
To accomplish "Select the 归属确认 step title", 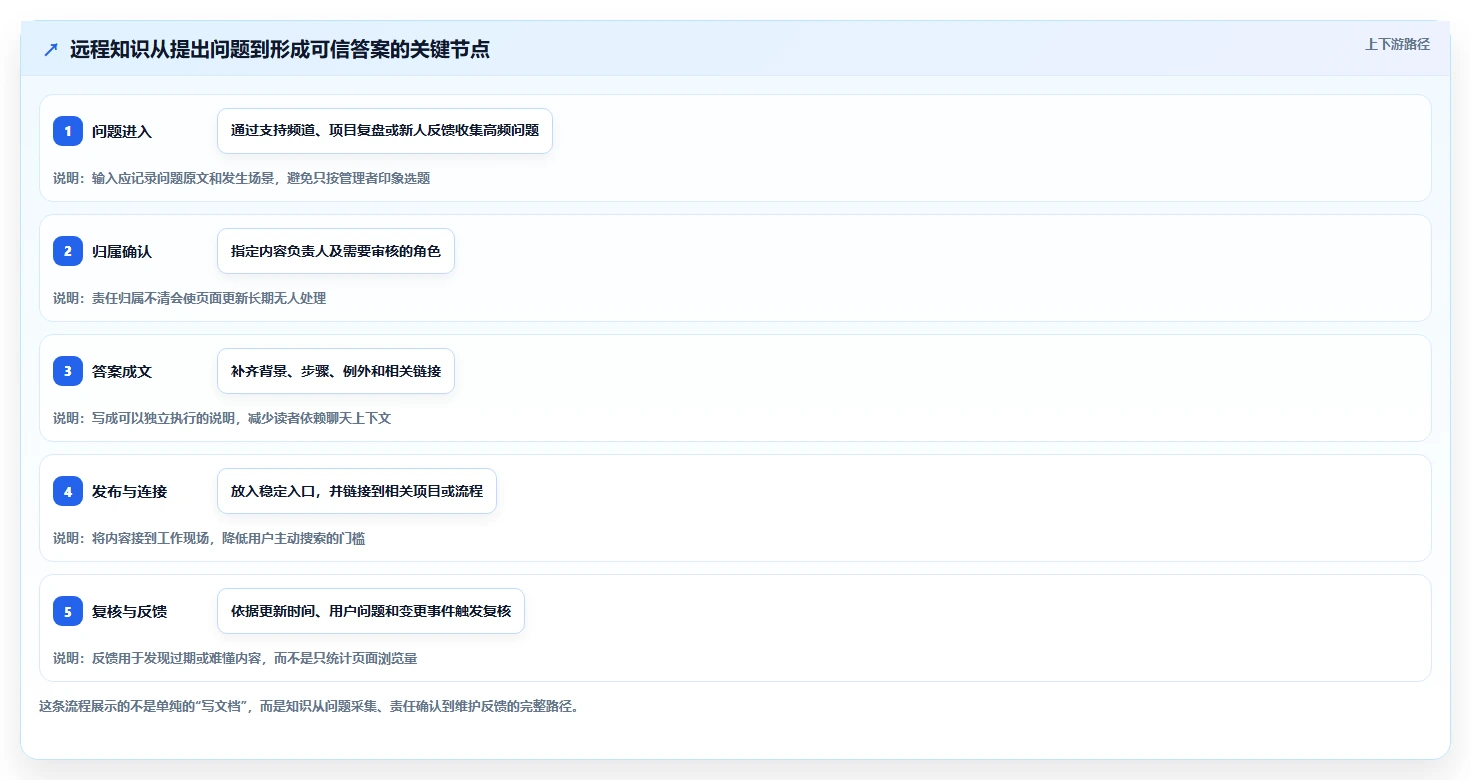I will [122, 251].
